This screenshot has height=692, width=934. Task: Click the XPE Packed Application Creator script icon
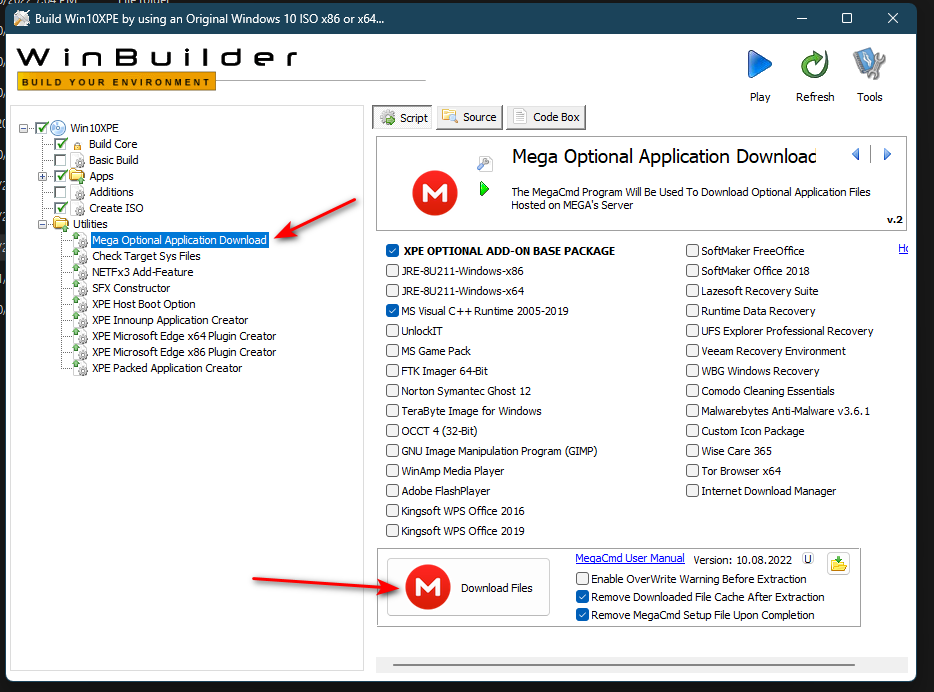pos(80,369)
